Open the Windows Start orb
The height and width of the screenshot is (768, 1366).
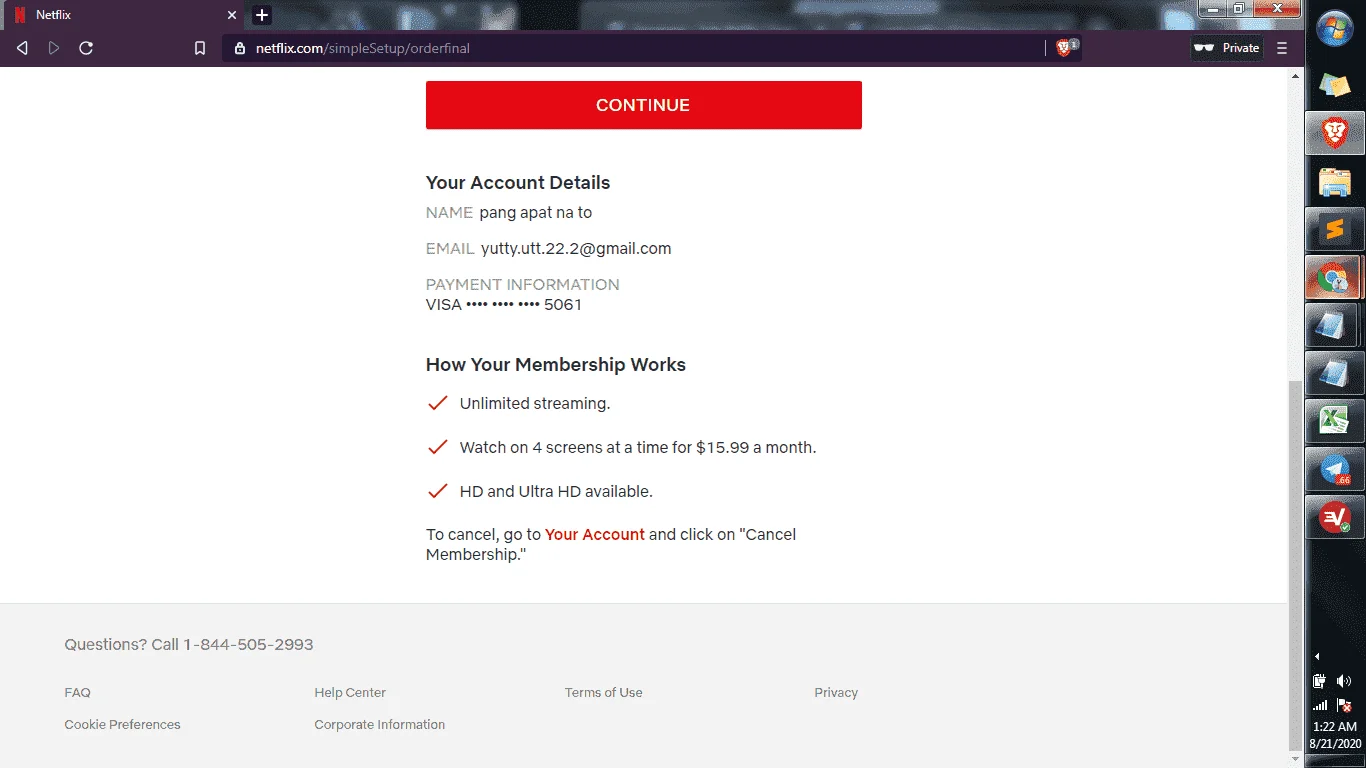[x=1335, y=29]
